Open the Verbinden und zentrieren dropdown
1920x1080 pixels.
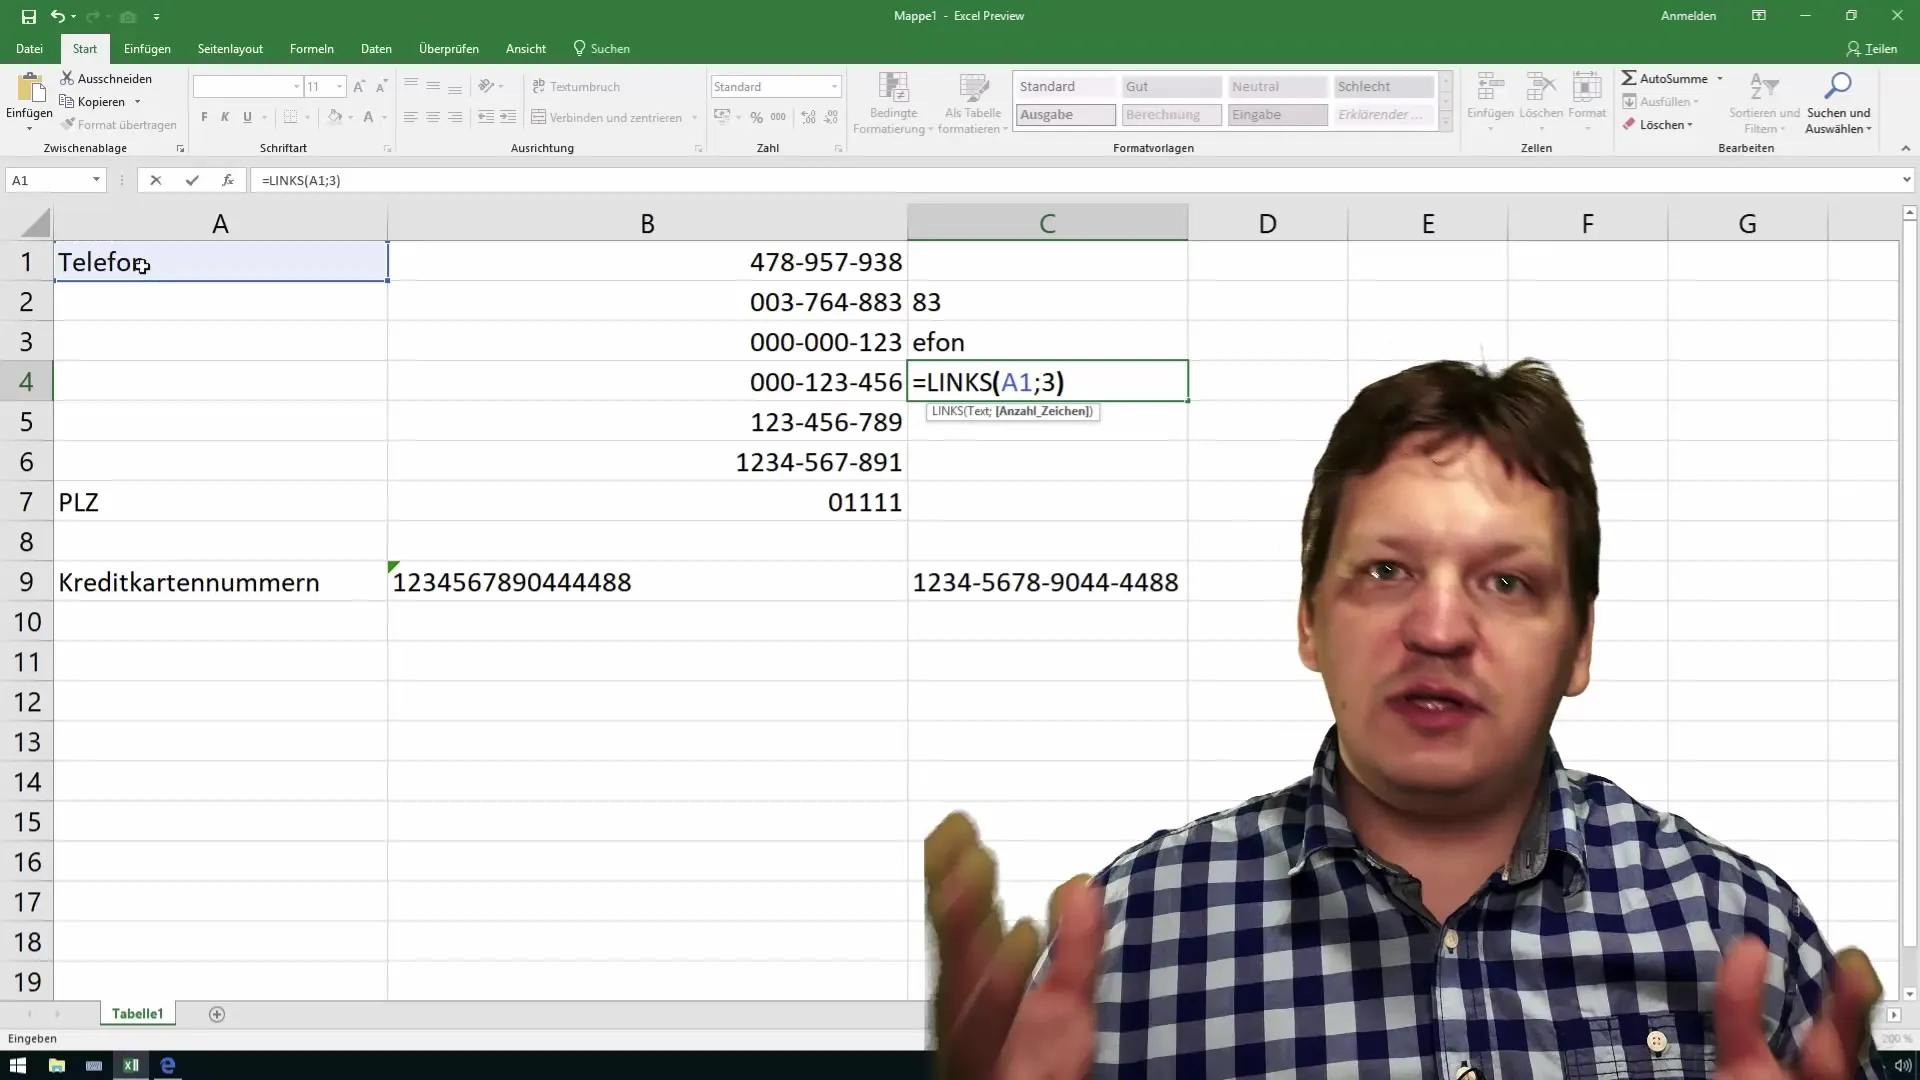pyautogui.click(x=694, y=117)
